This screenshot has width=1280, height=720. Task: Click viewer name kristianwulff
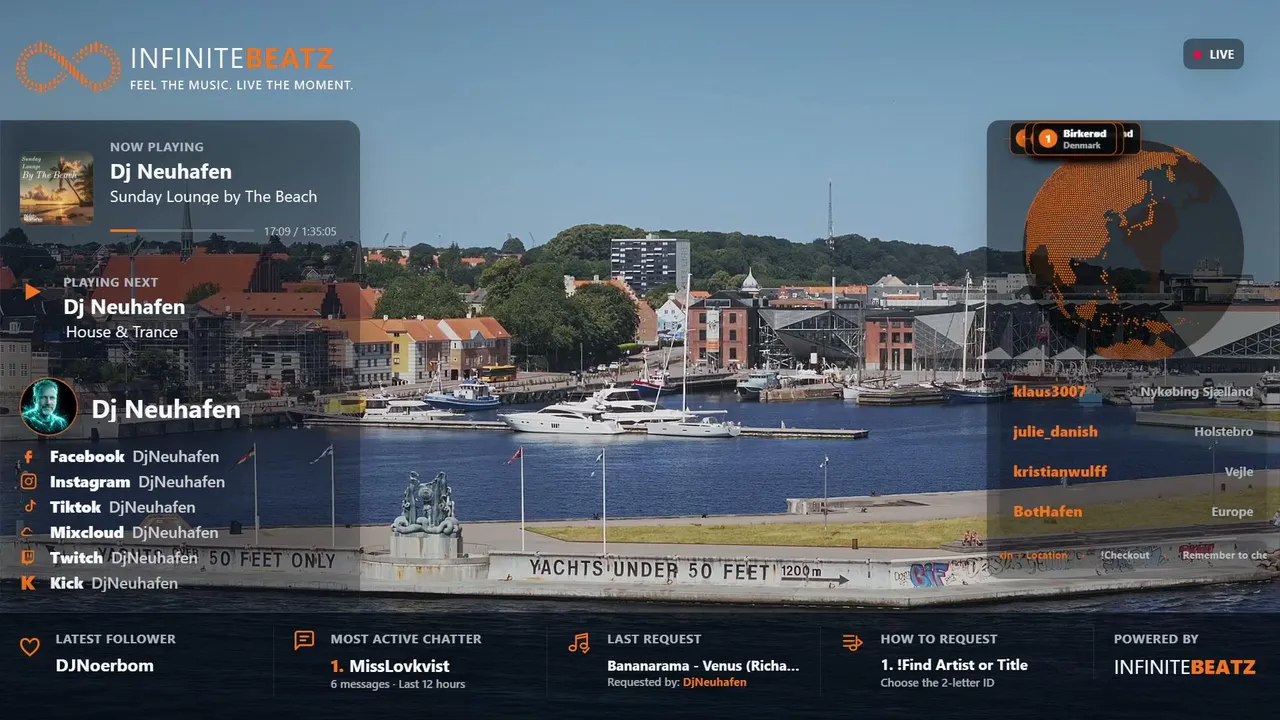(1060, 472)
